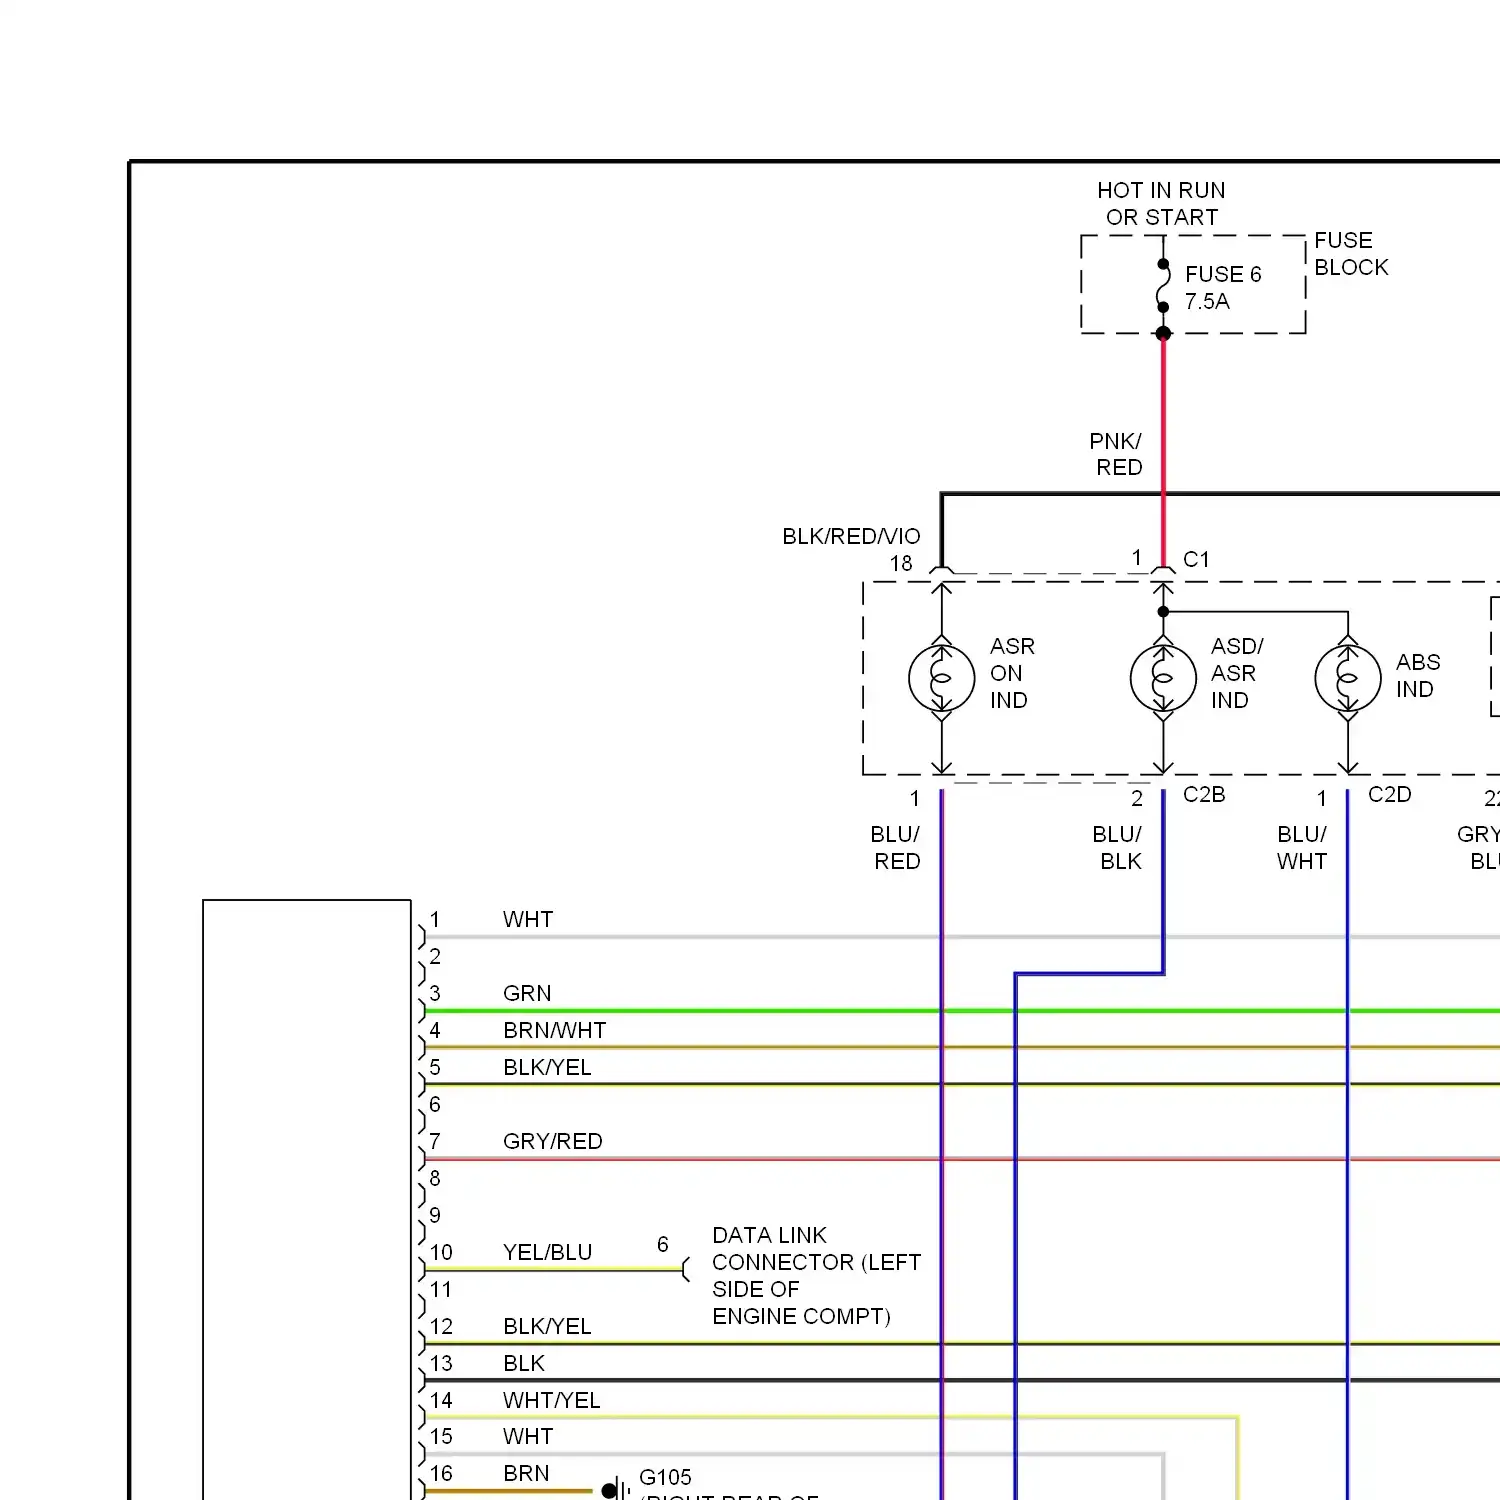This screenshot has height=1500, width=1500.
Task: Select the 'ABS IND' text
Action: (x=1418, y=676)
